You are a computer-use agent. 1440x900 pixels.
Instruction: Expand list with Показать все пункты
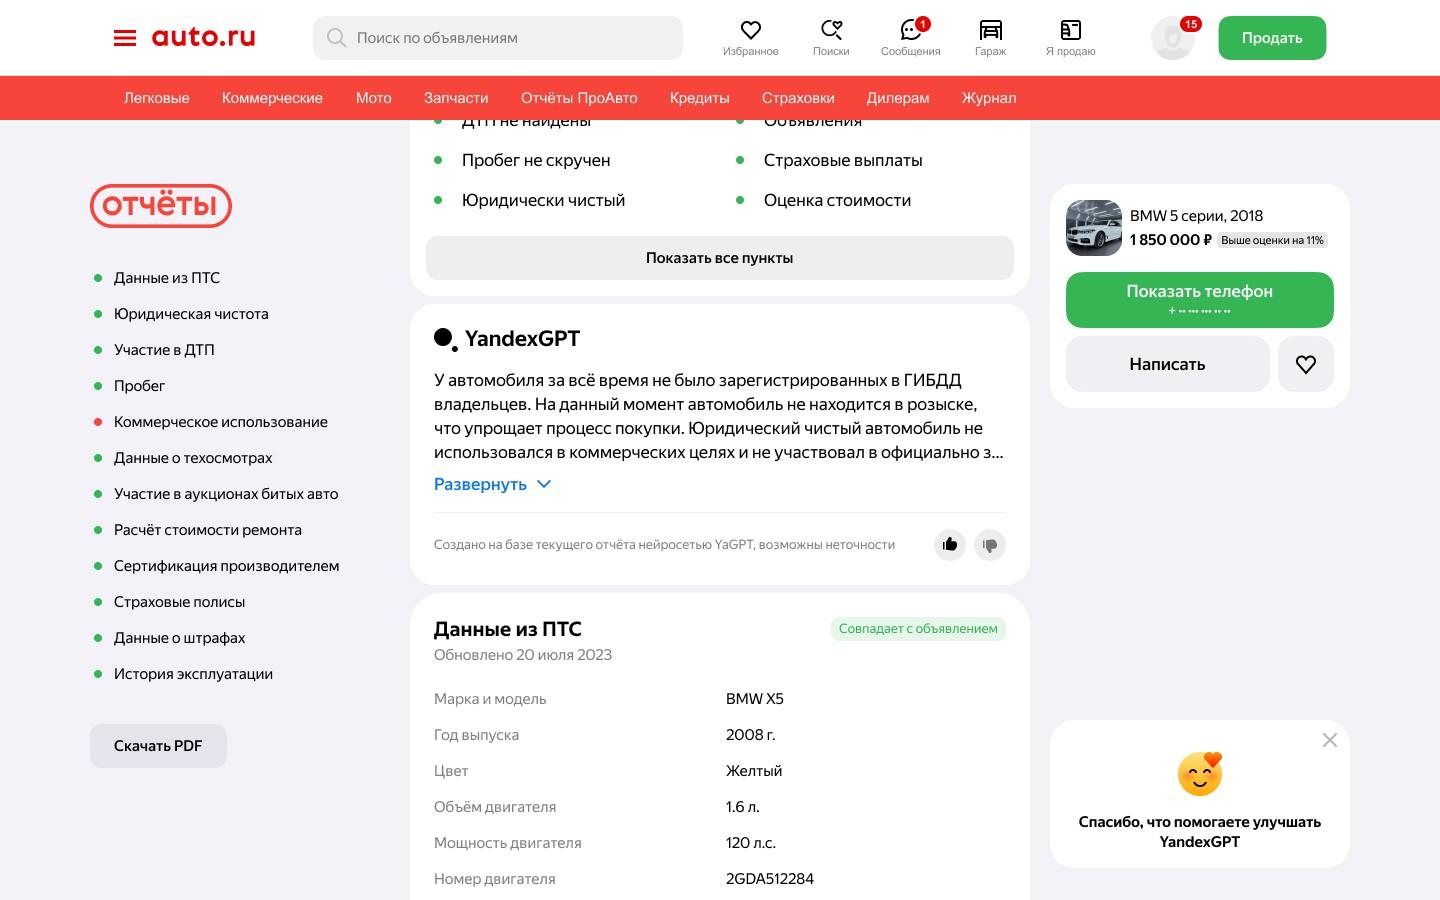[x=720, y=258]
